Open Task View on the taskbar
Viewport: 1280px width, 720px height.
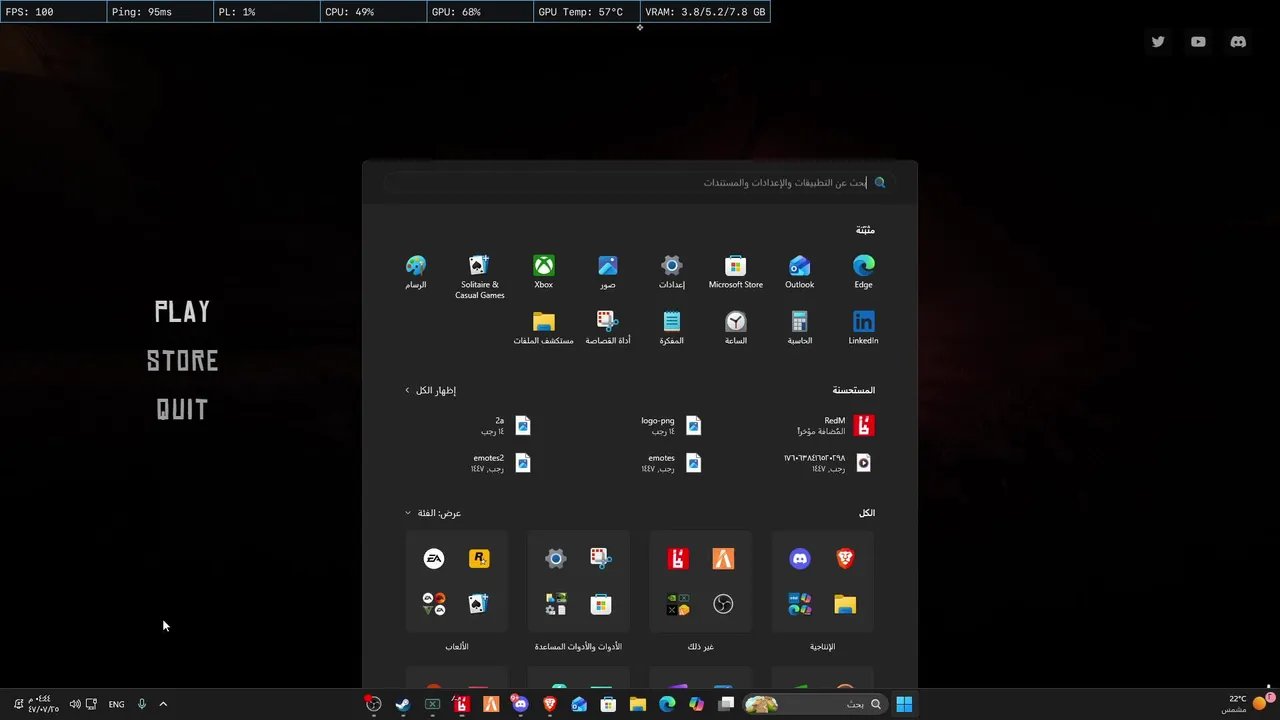tap(726, 704)
